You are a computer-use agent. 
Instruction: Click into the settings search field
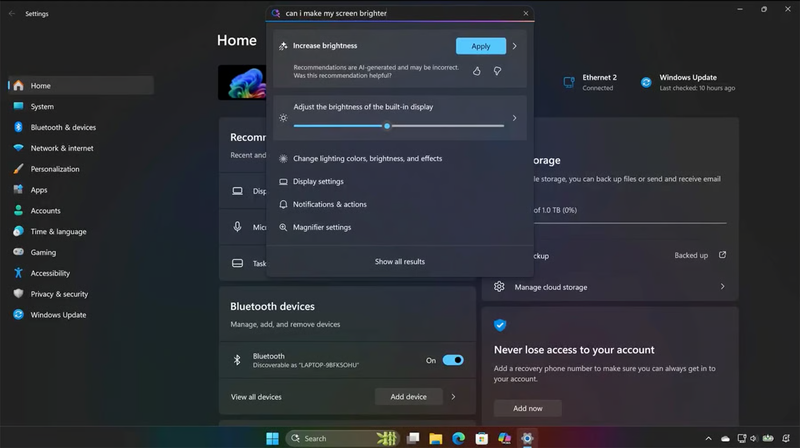(400, 13)
